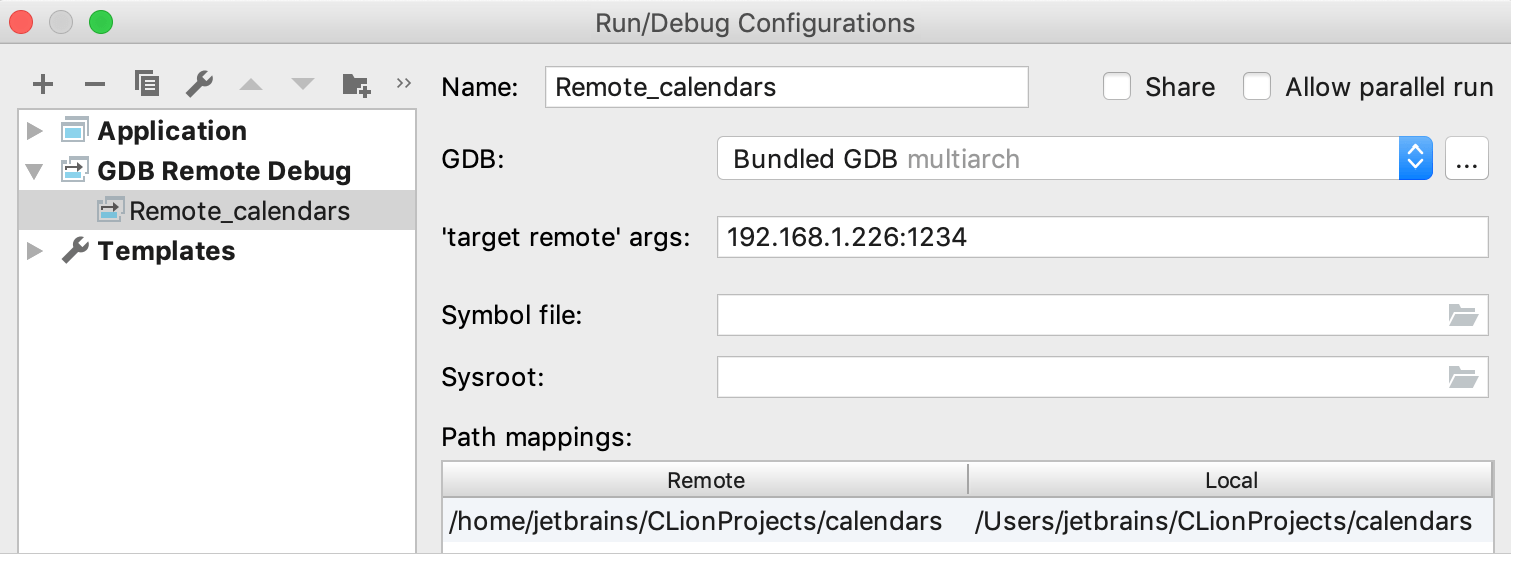Collapse the GDB Remote Debug node
Image resolution: width=1516 pixels, height=562 pixels.
(x=35, y=171)
